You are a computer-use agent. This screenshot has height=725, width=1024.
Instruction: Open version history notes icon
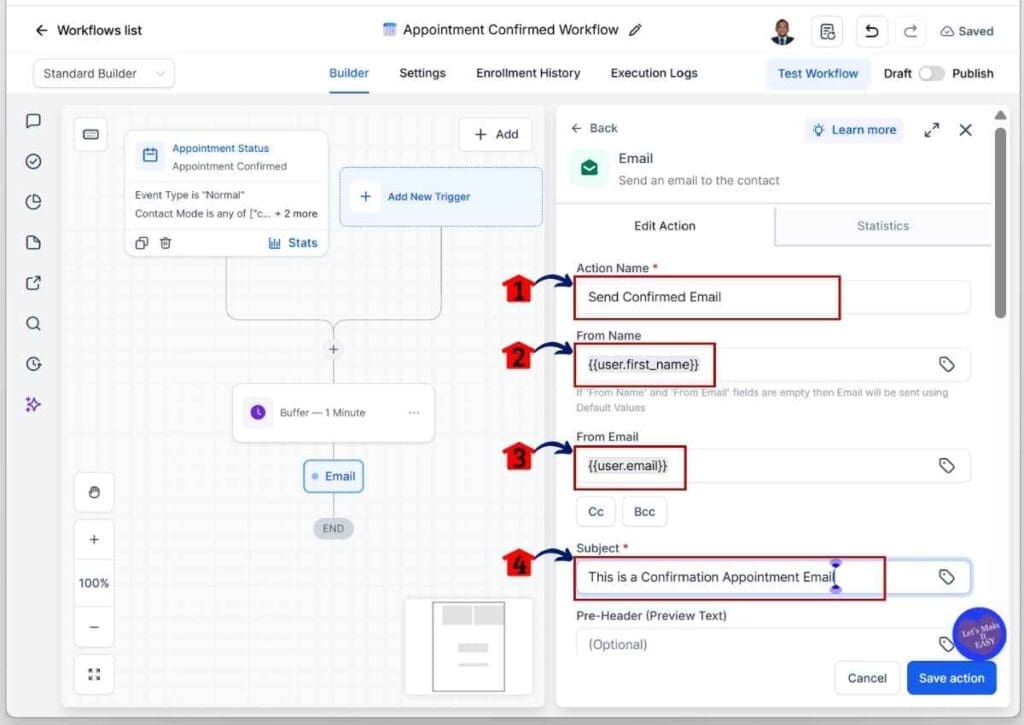click(x=827, y=31)
